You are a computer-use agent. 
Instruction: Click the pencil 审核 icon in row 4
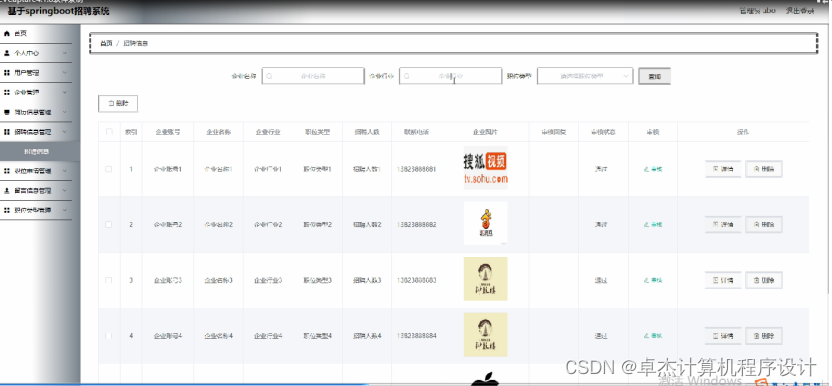(x=646, y=336)
